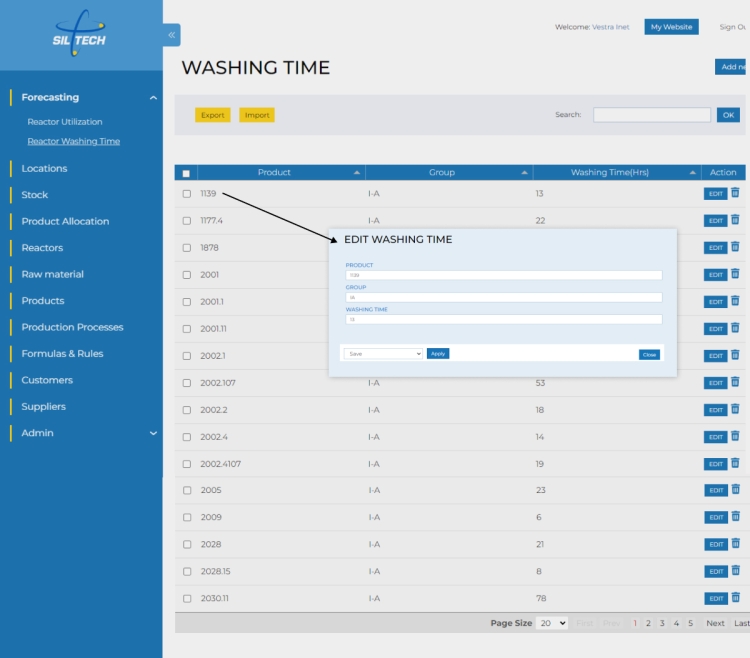Open the Page Size dropdown
The height and width of the screenshot is (658, 750).
coord(552,623)
